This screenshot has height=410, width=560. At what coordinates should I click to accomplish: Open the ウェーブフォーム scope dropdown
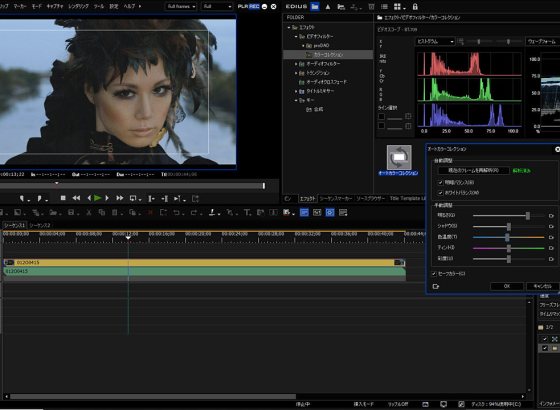click(x=543, y=41)
